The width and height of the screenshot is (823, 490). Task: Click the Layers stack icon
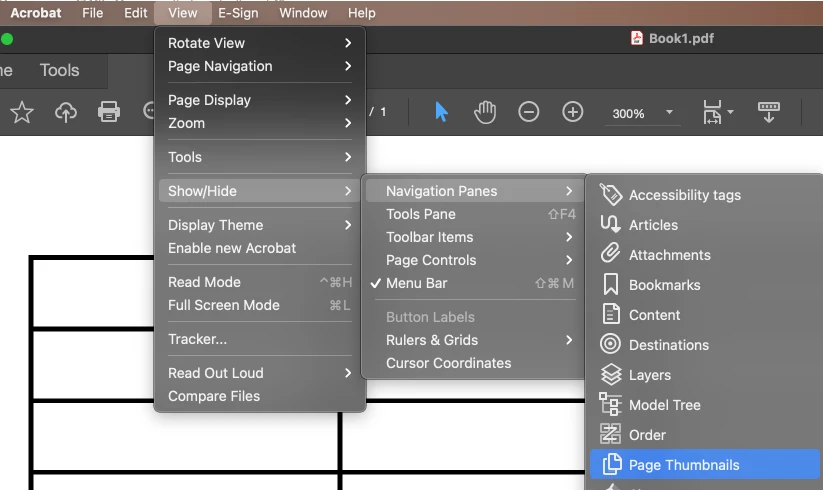pyautogui.click(x=610, y=375)
